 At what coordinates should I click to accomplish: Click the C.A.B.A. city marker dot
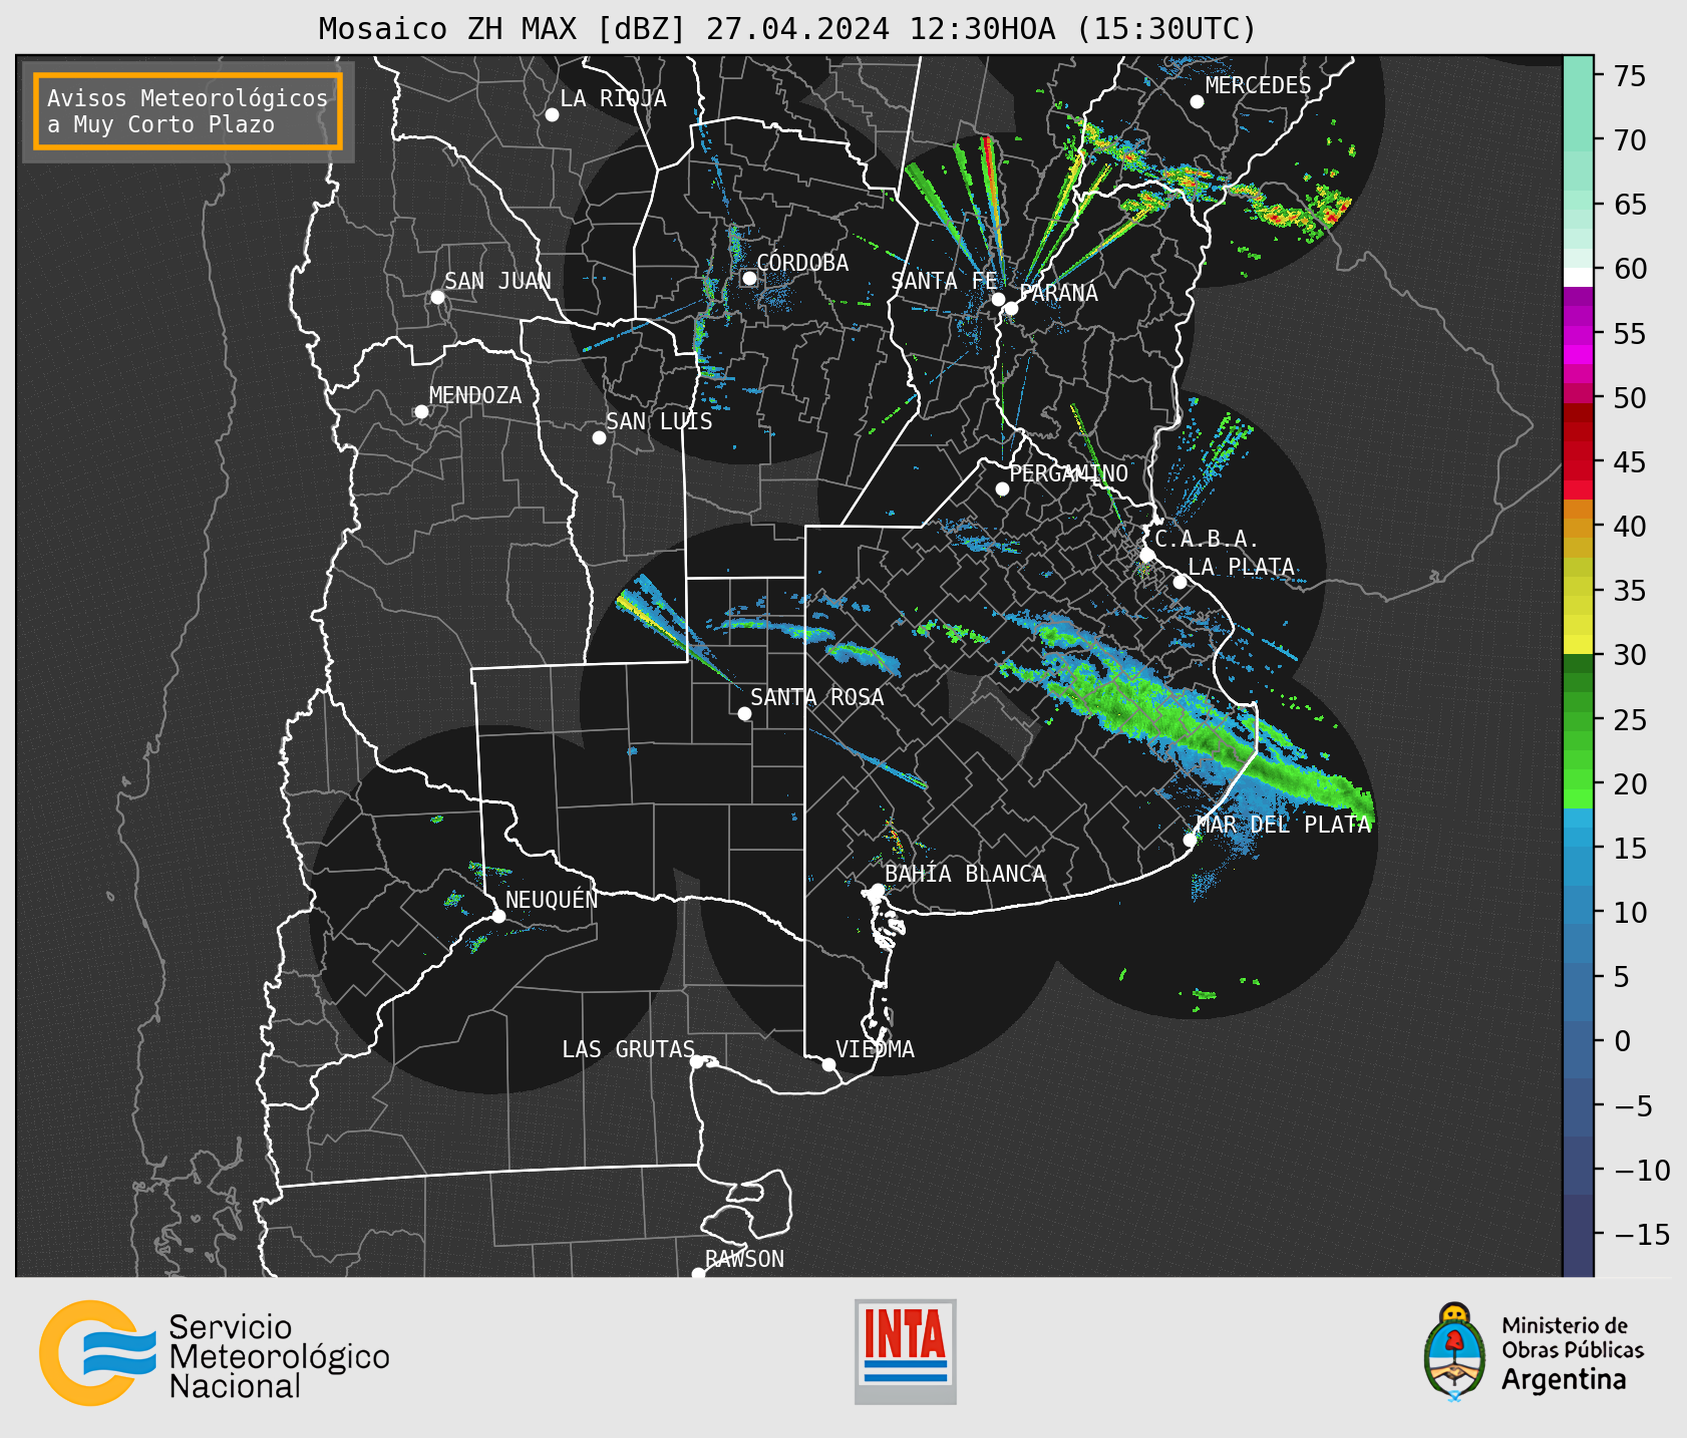1148,555
